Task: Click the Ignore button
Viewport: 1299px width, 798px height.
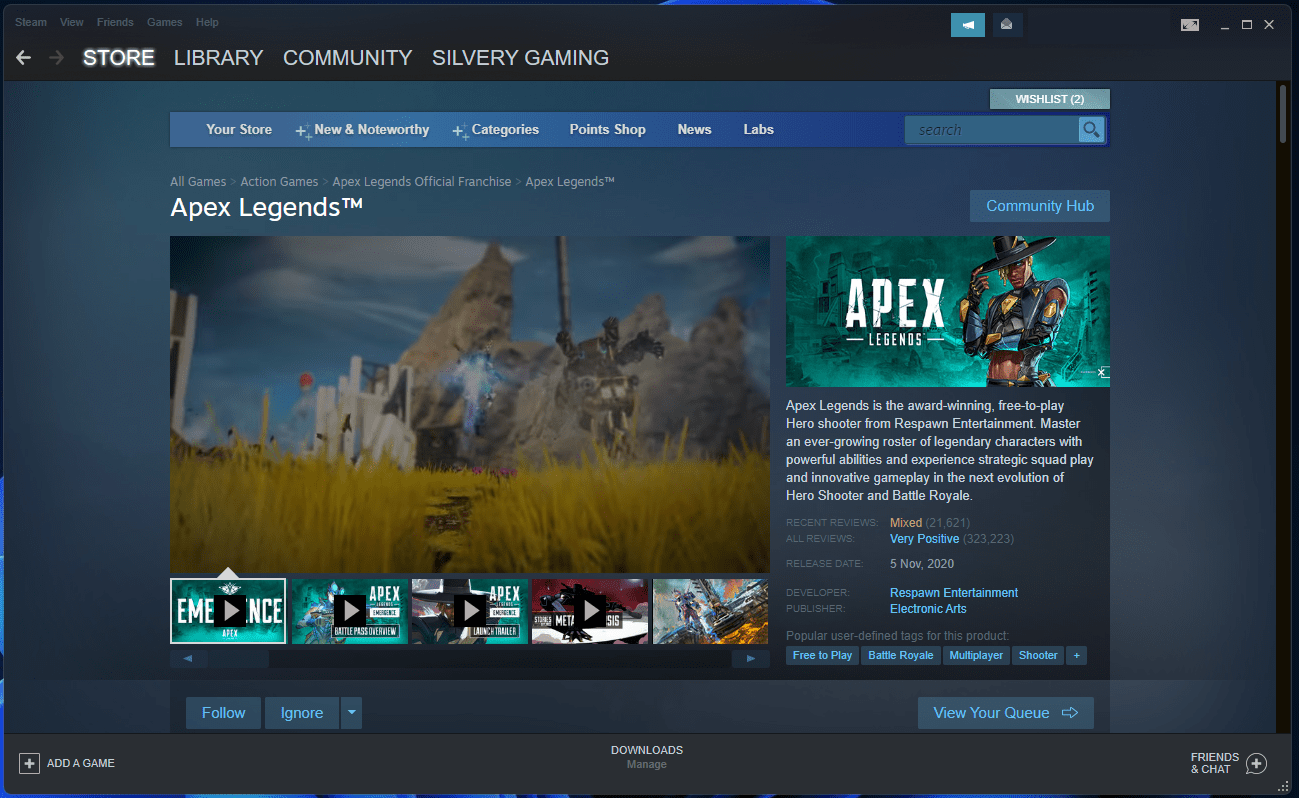Action: point(302,713)
